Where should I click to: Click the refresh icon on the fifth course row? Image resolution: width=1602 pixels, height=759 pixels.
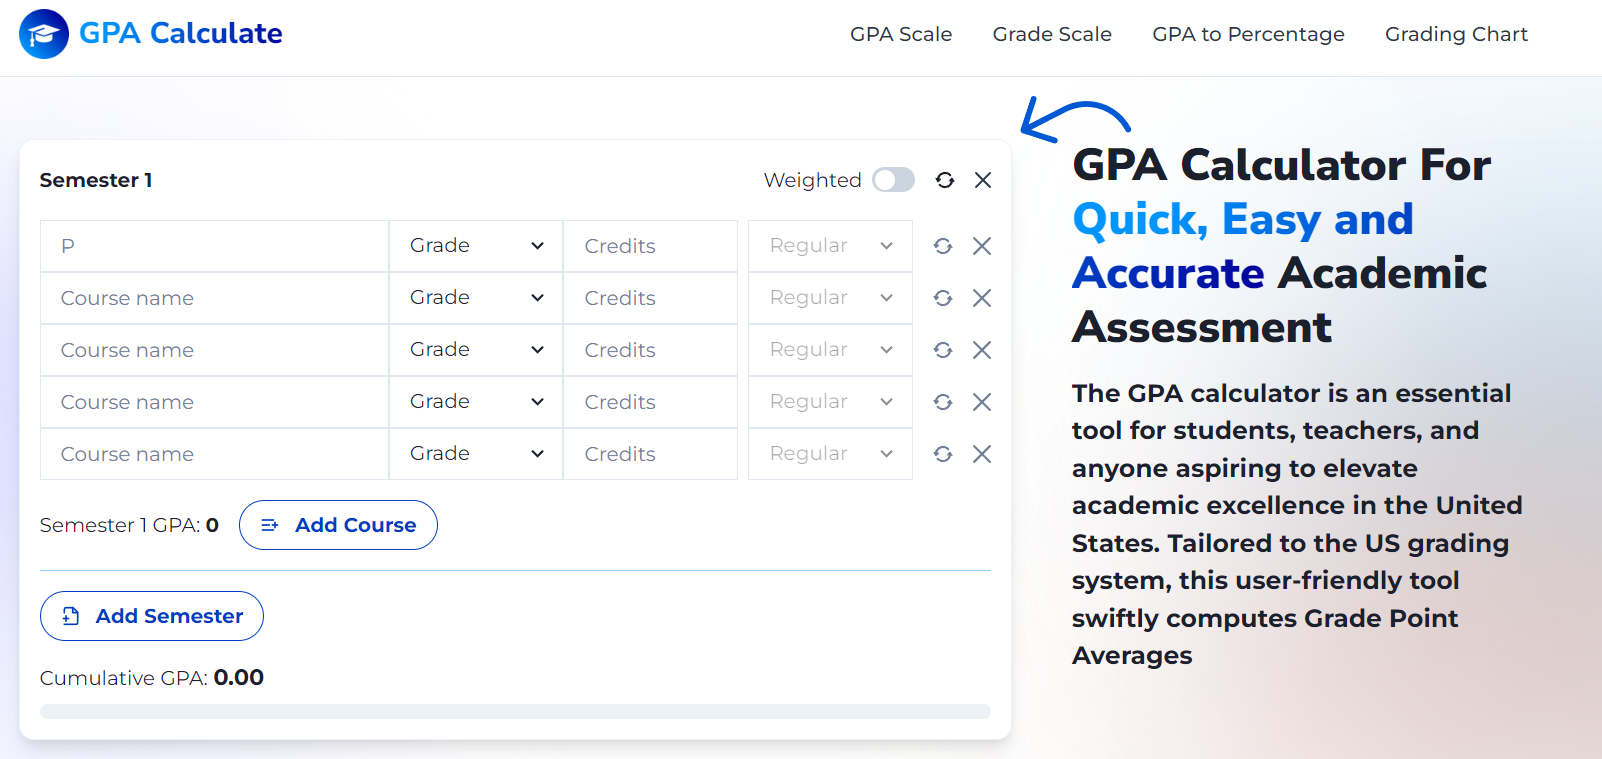coord(943,453)
